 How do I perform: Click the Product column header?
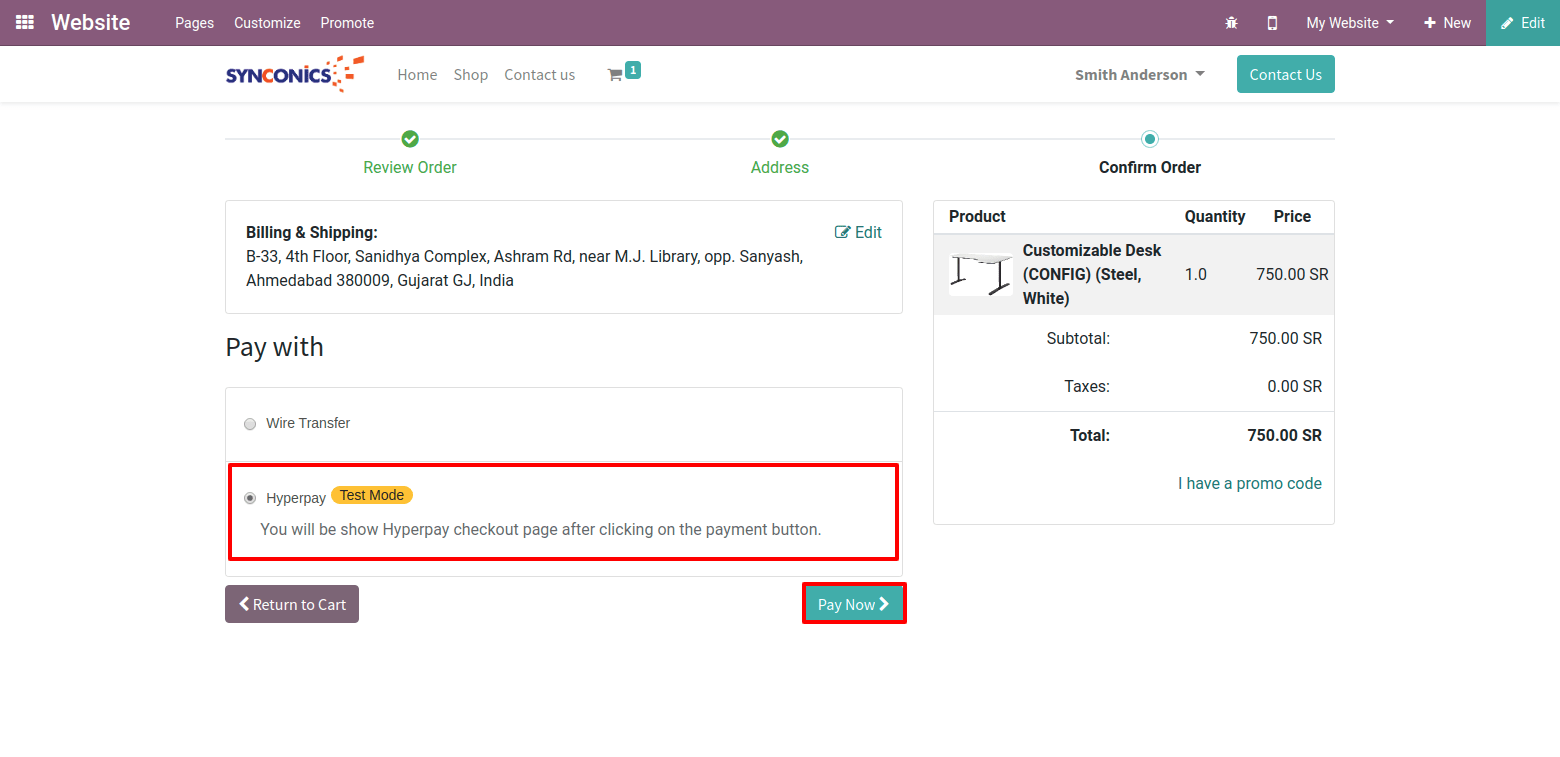coord(977,216)
